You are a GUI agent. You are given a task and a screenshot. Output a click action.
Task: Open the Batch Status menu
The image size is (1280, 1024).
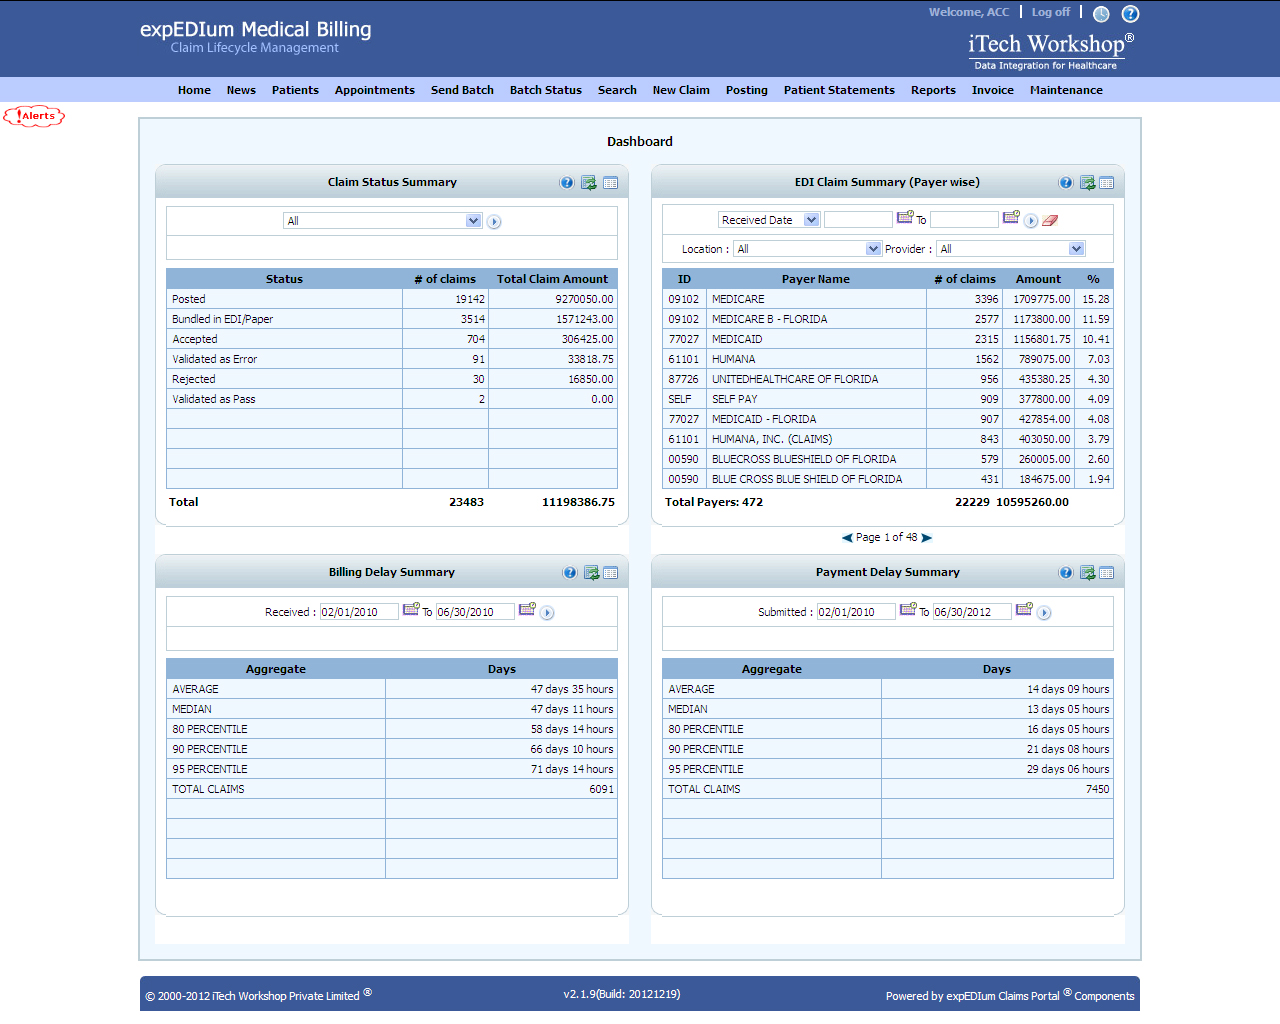(x=546, y=90)
